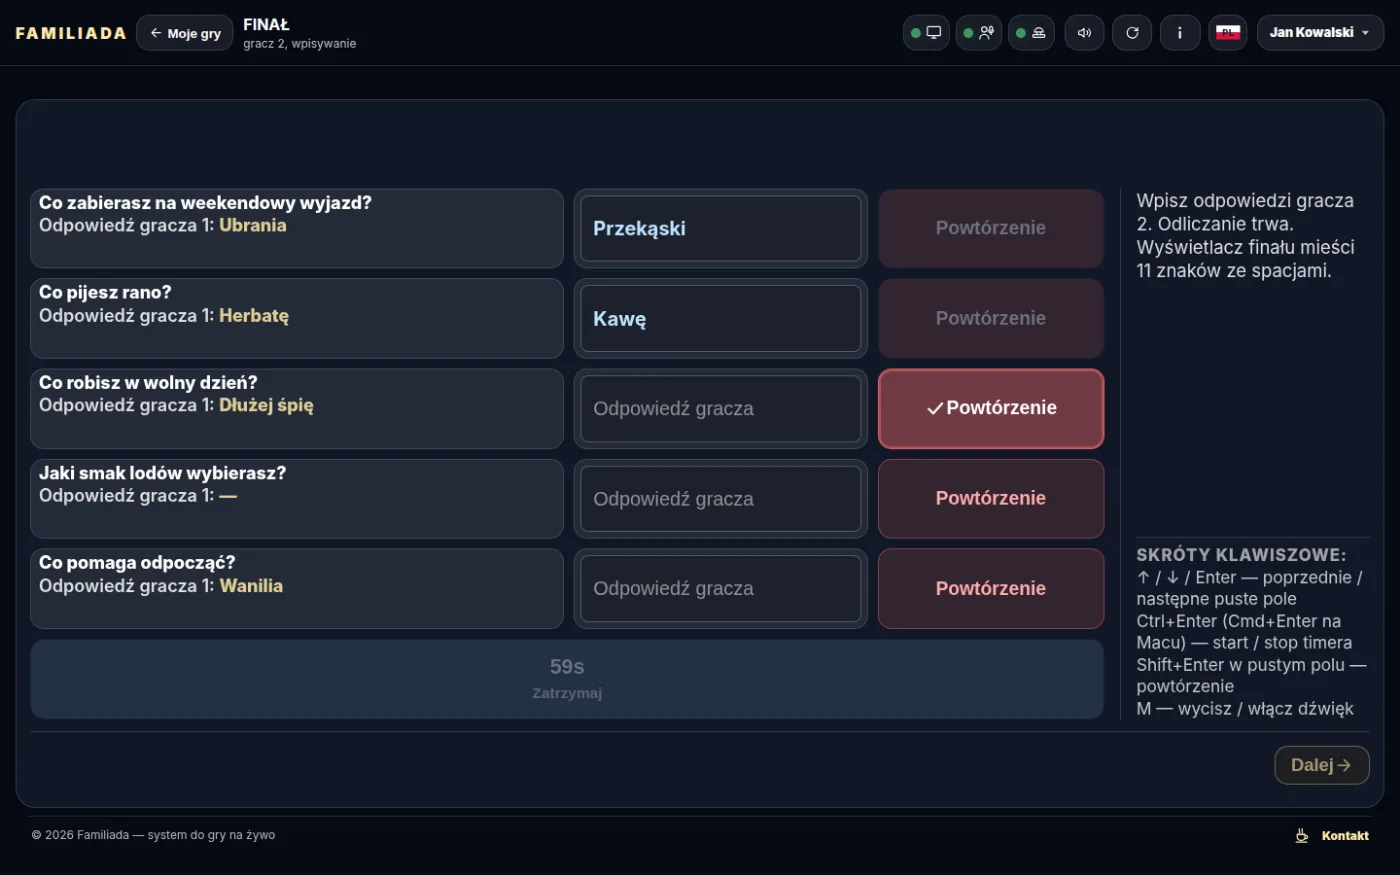Toggle Powtórzenie for "Jaki smak lodów wybierasz?"
This screenshot has width=1400, height=875.
pos(991,498)
